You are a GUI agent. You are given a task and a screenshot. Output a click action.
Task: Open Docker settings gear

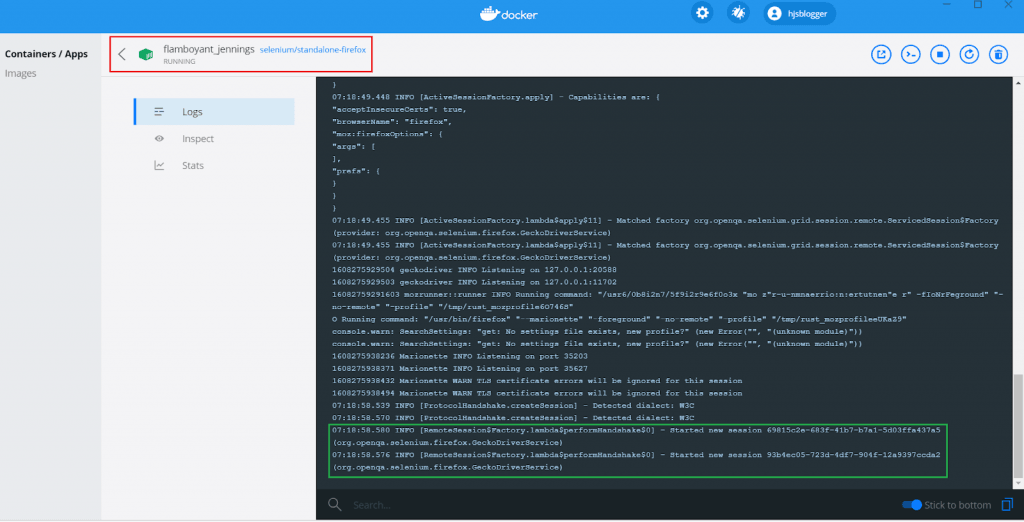point(703,13)
